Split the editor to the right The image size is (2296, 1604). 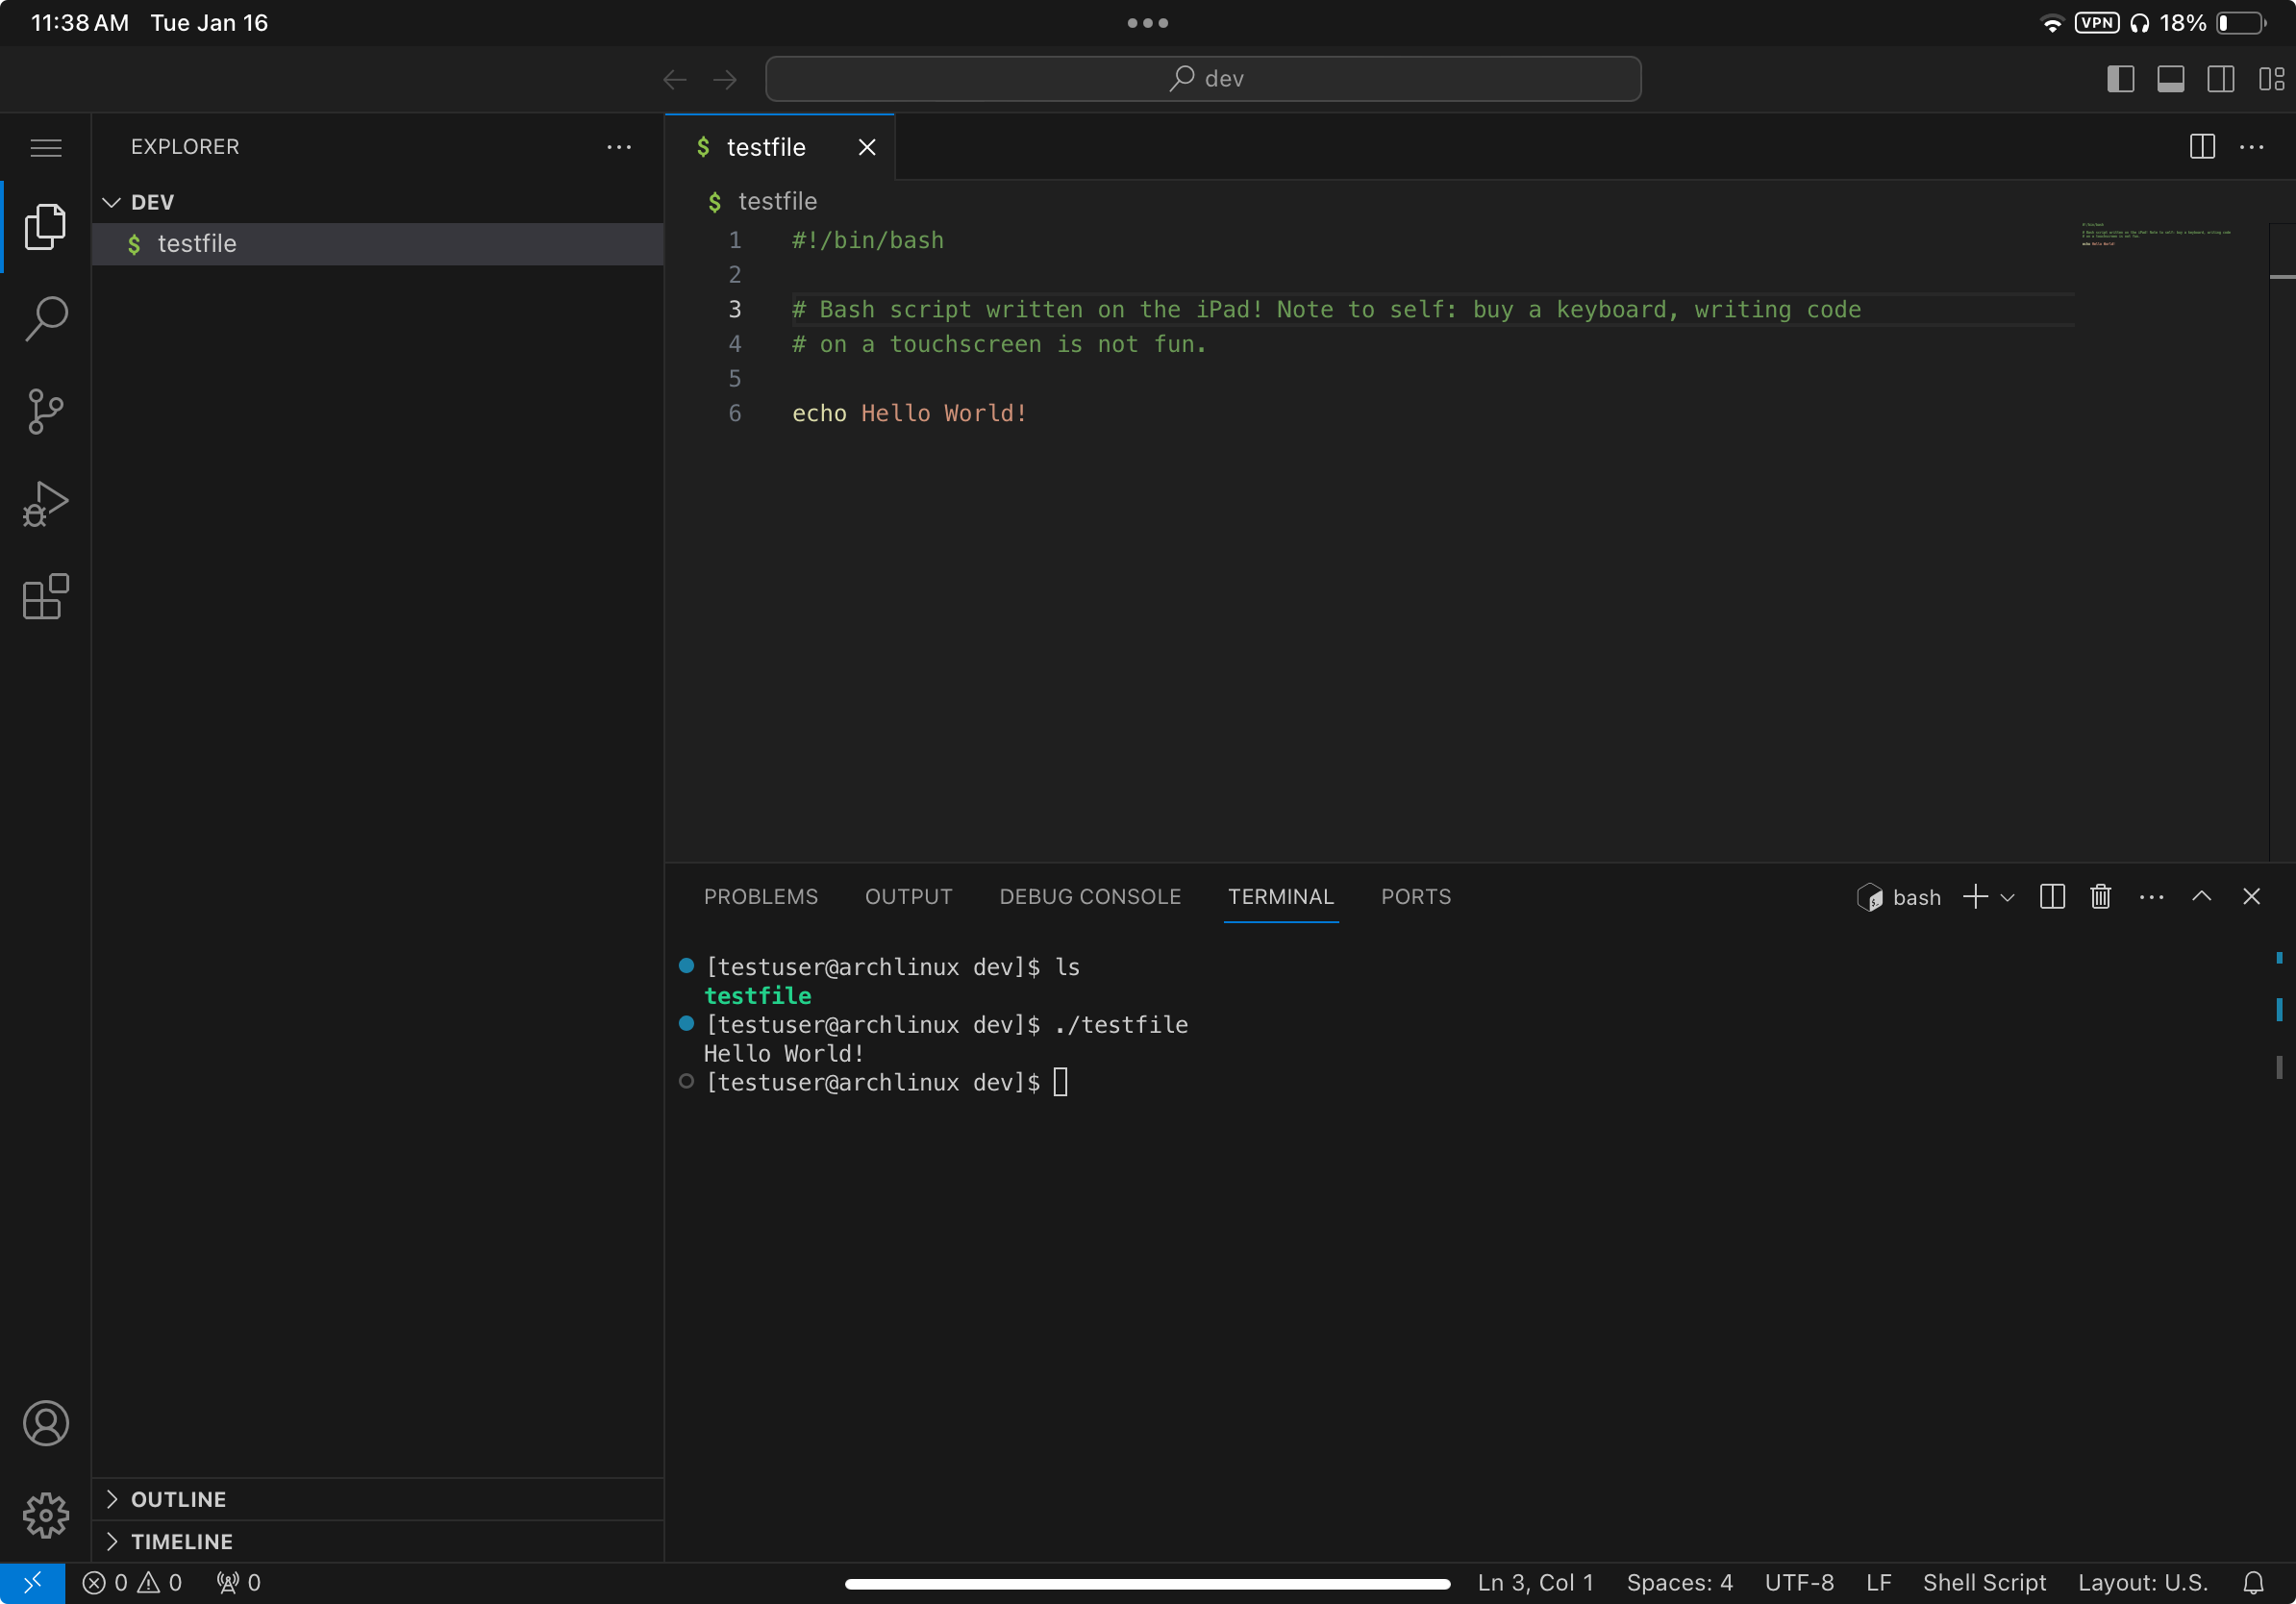(2202, 147)
